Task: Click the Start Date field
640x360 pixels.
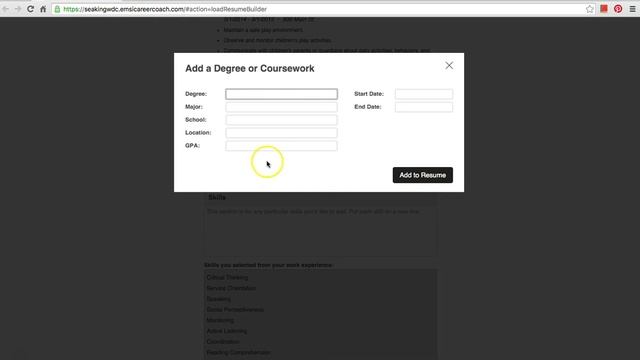Action: click(x=424, y=94)
